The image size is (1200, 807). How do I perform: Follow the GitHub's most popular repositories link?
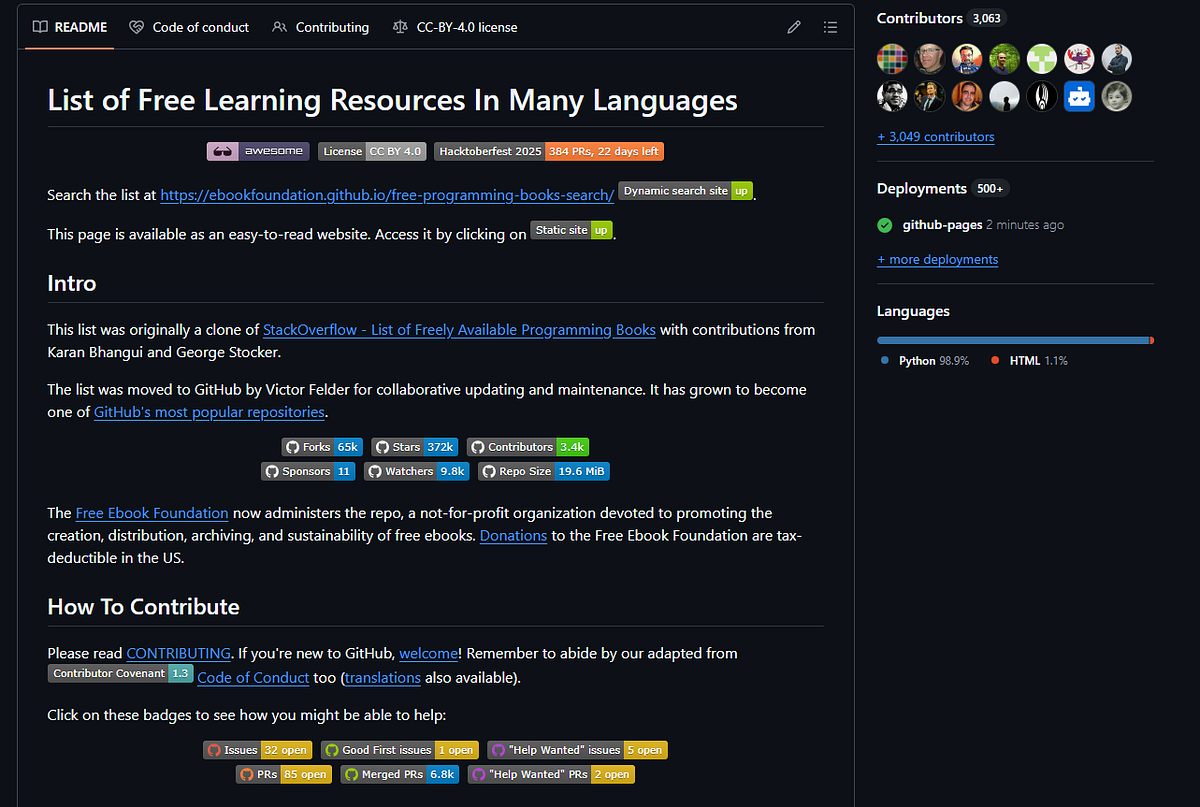(209, 411)
